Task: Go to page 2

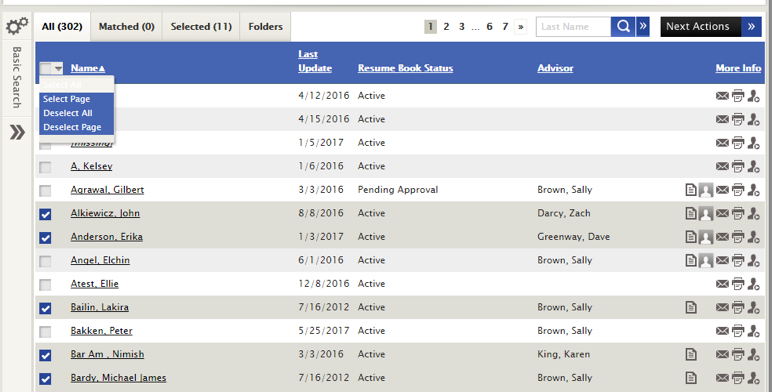Action: (x=446, y=27)
